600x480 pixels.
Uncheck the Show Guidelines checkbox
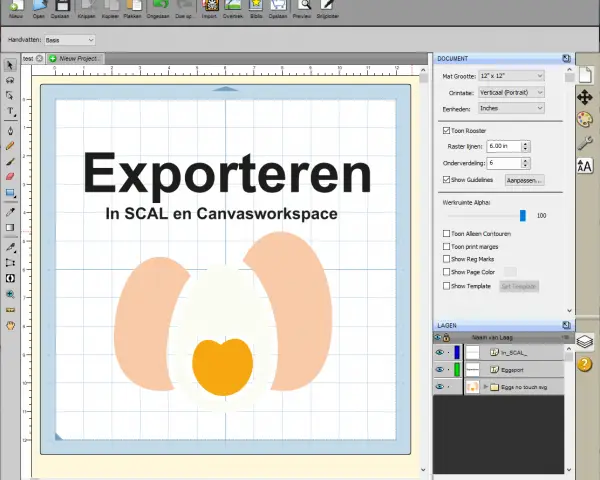446,180
